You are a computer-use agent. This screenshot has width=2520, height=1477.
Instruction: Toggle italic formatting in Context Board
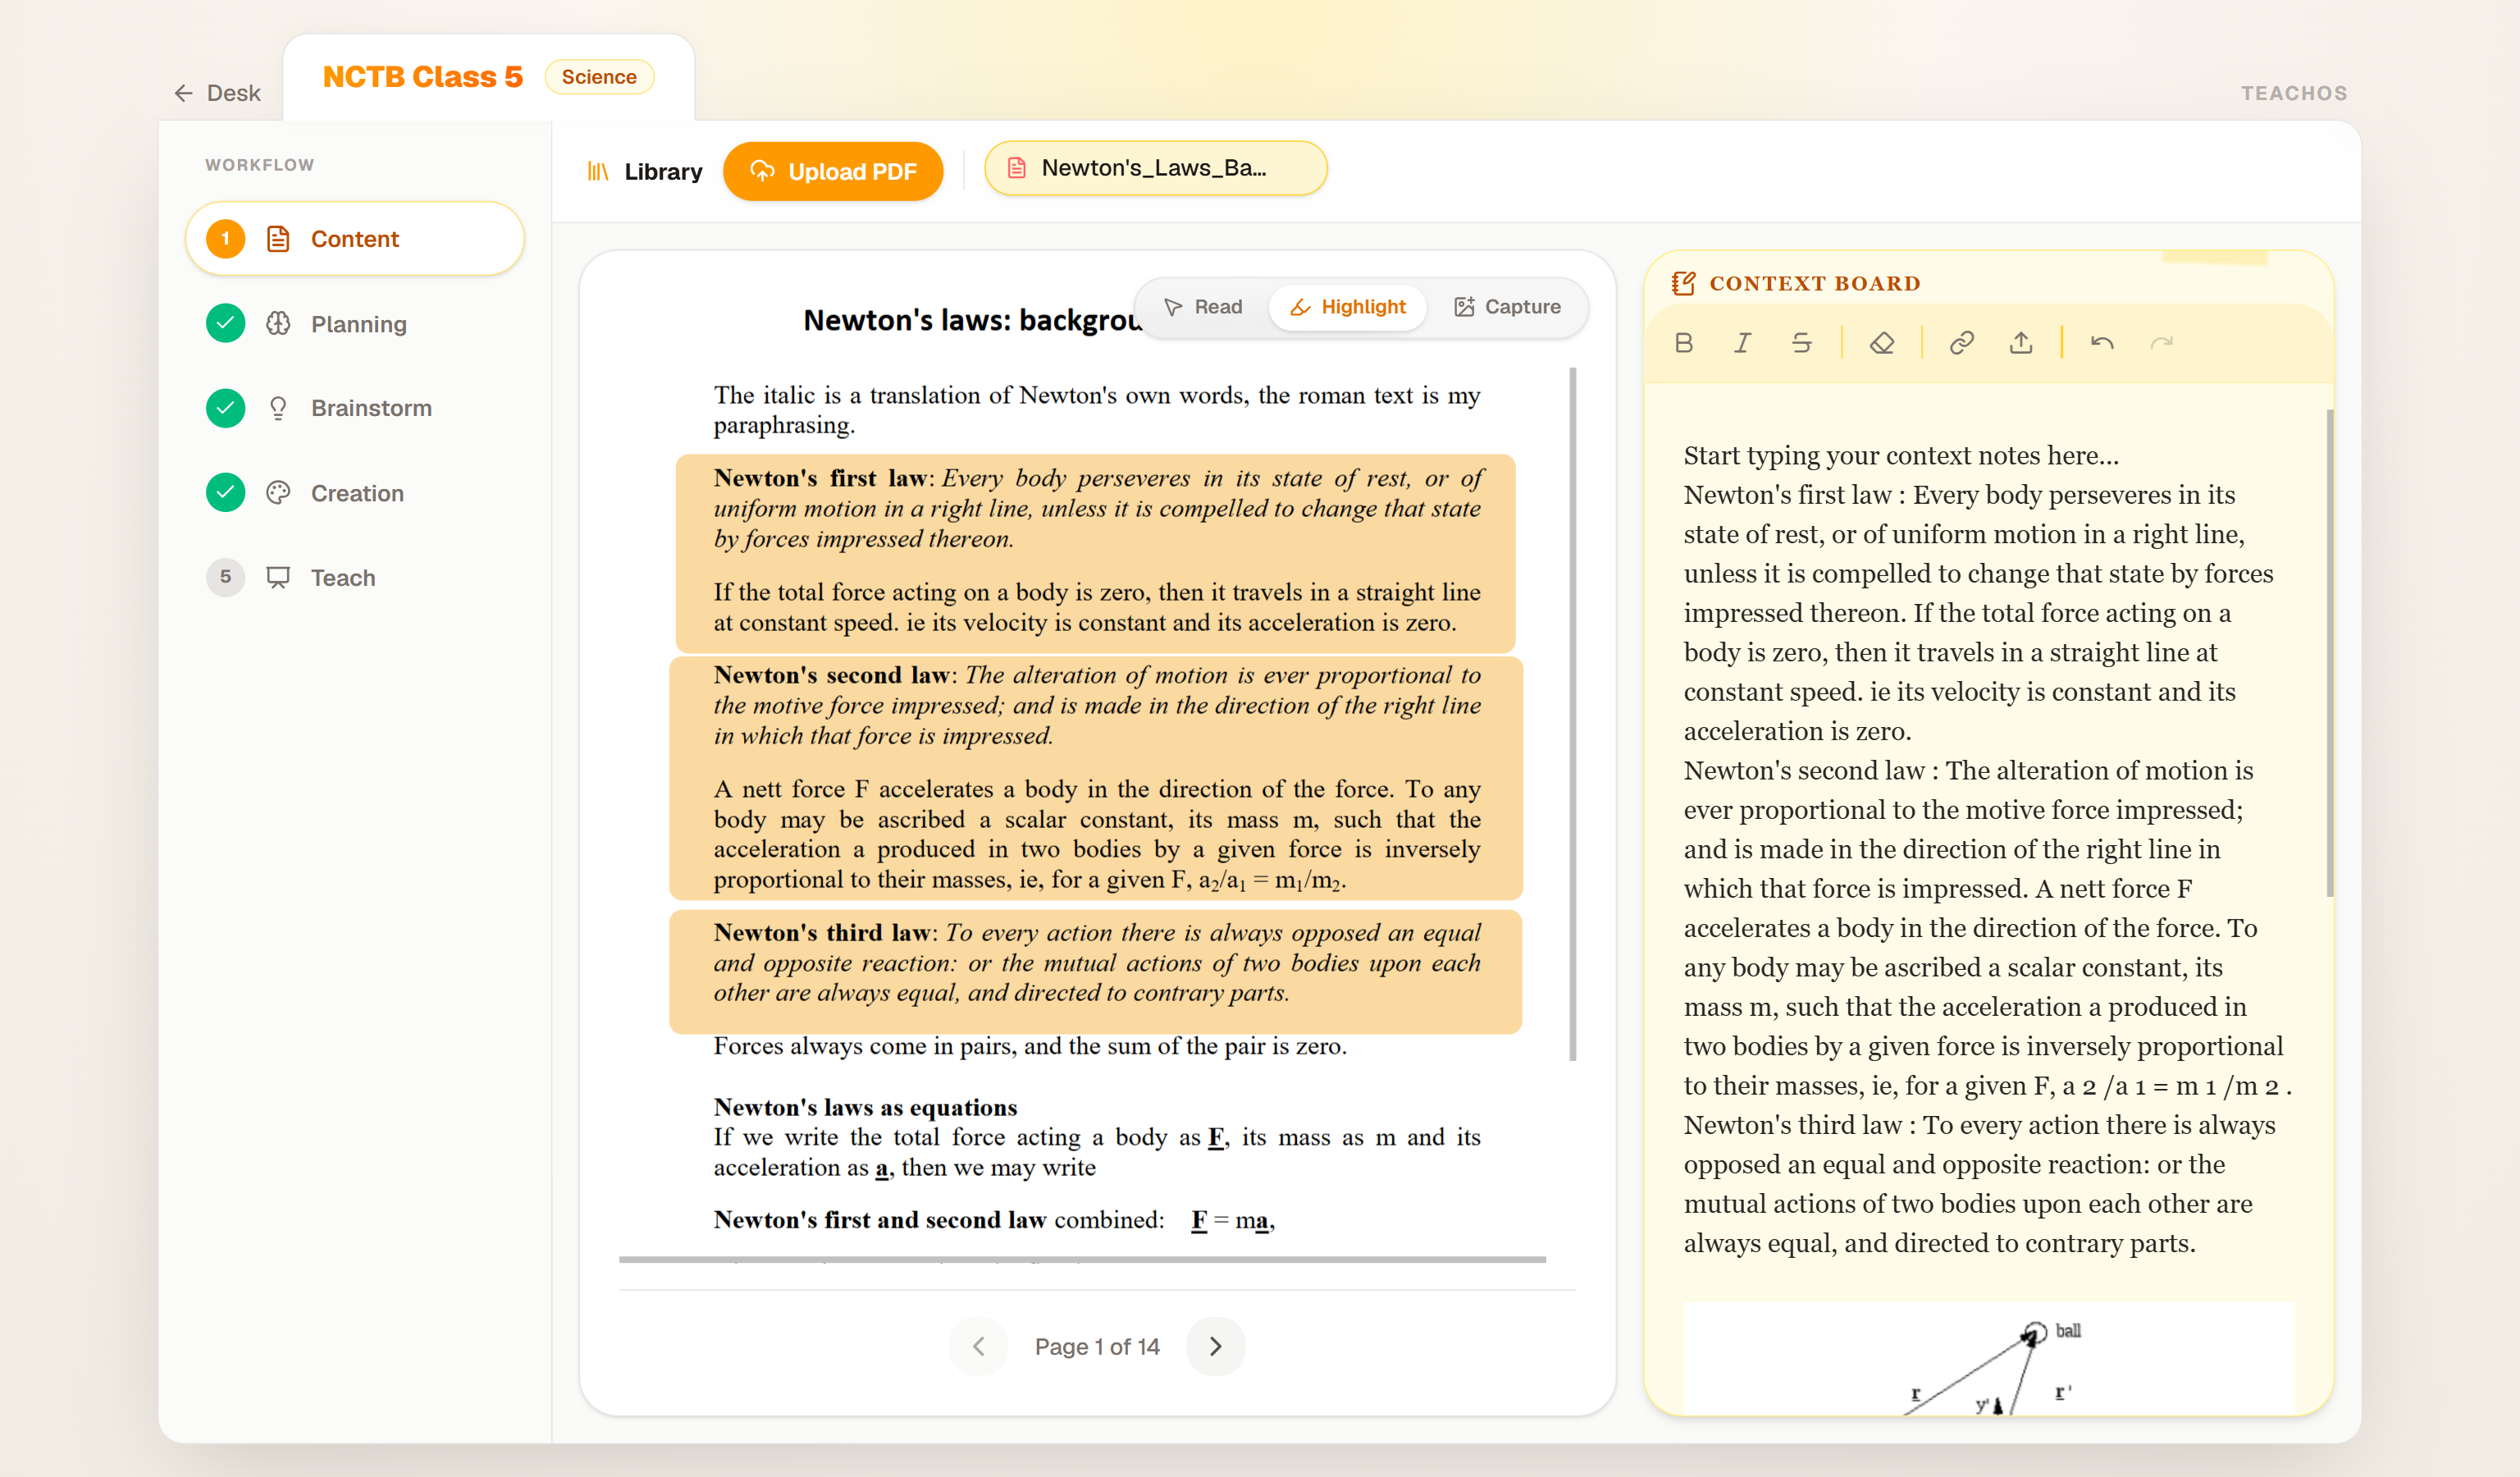coord(1742,343)
